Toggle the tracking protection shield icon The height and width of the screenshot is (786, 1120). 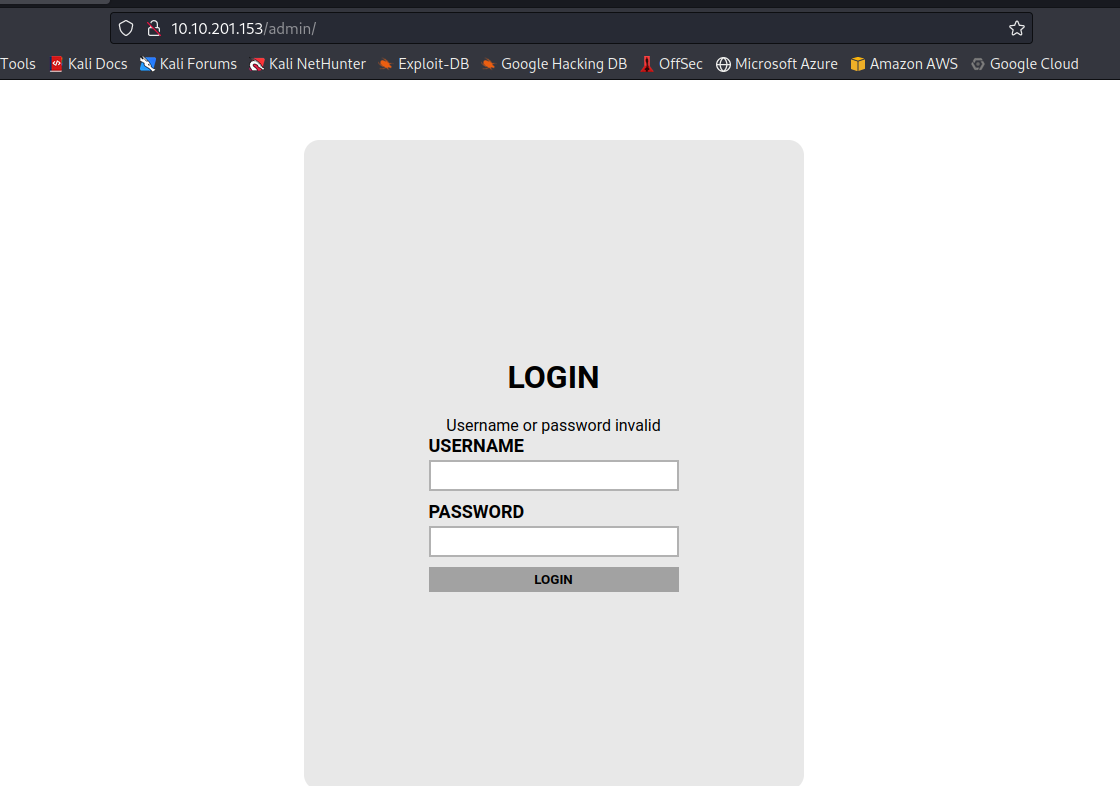126,28
